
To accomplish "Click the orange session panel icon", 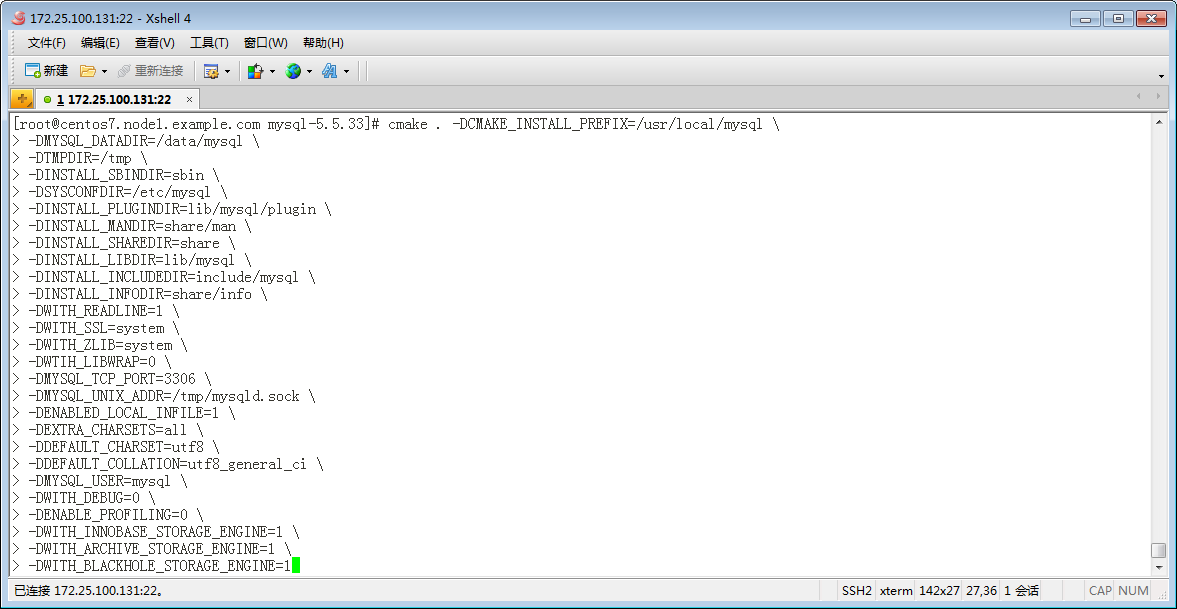I will (20, 99).
